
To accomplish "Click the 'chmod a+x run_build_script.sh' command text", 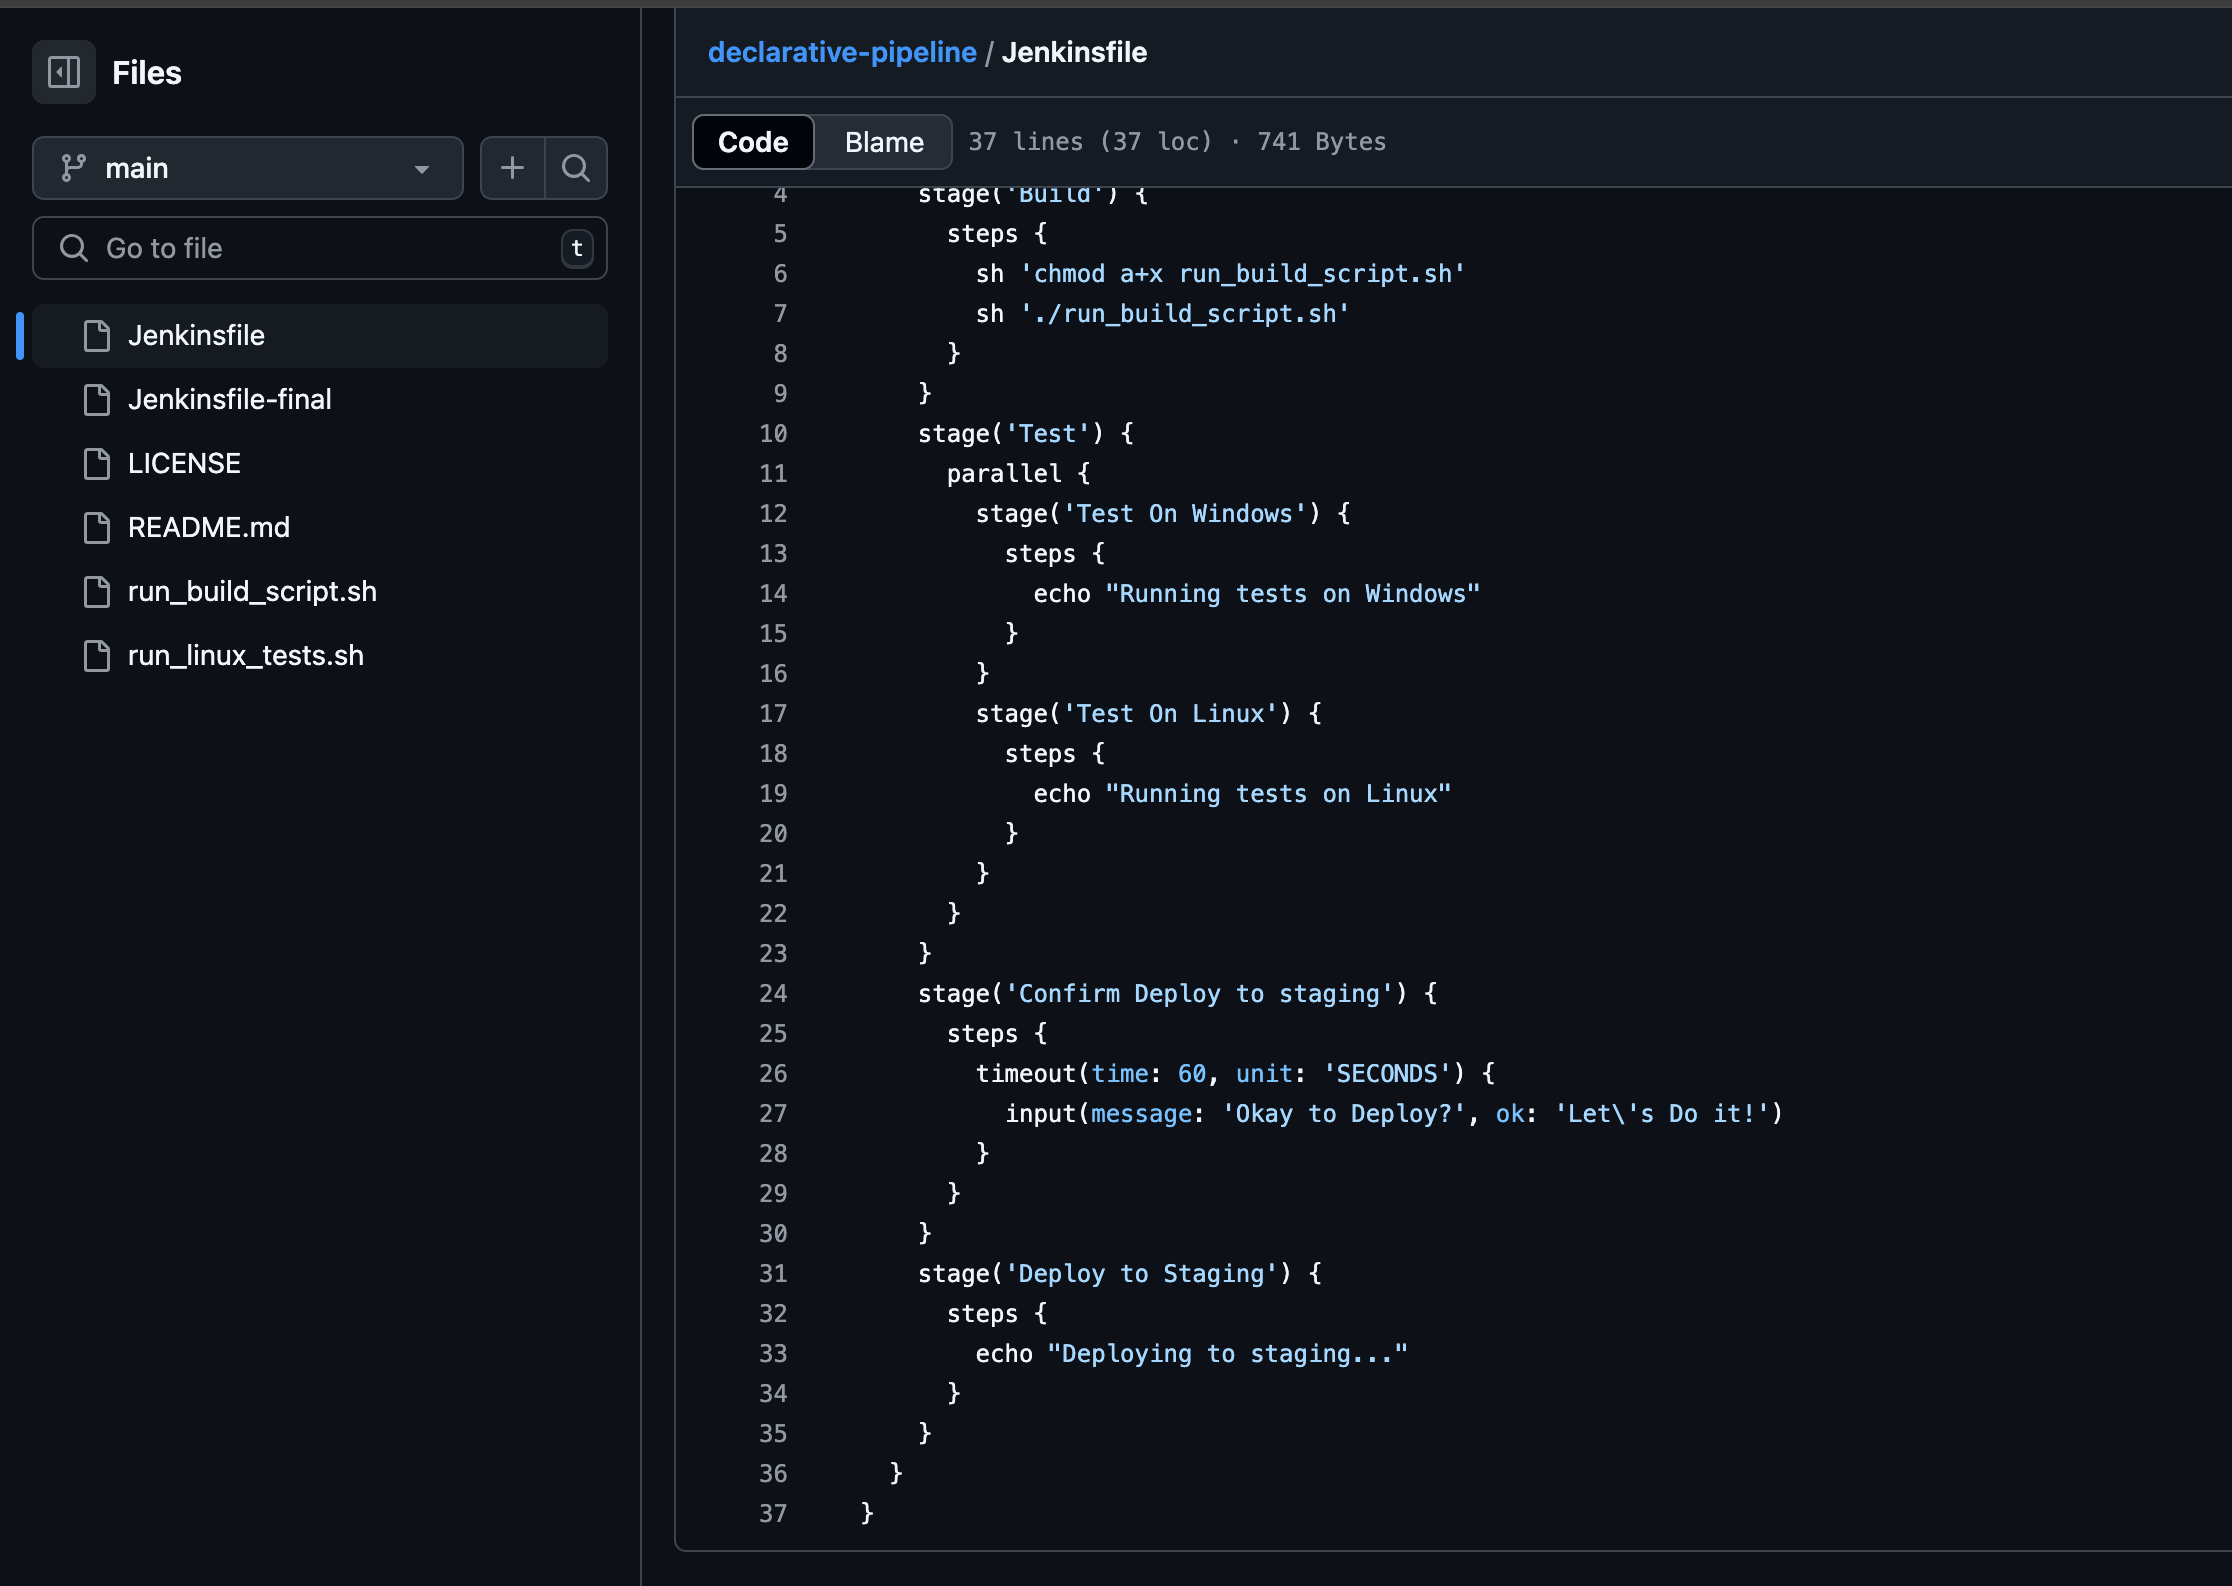I will pos(1243,274).
